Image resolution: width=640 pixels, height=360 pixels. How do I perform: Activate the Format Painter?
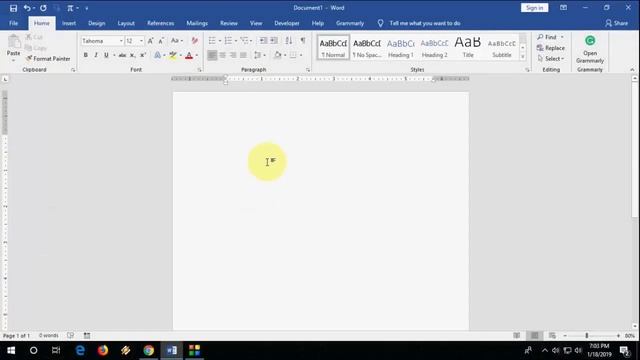[x=48, y=58]
